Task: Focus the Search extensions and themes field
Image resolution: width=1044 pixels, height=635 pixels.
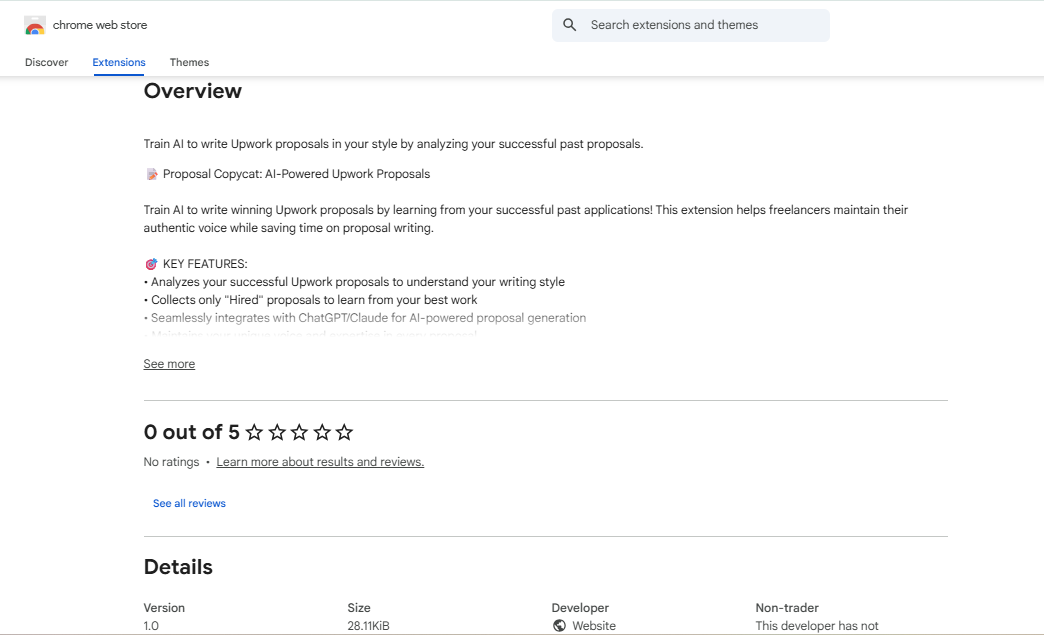Action: (690, 25)
